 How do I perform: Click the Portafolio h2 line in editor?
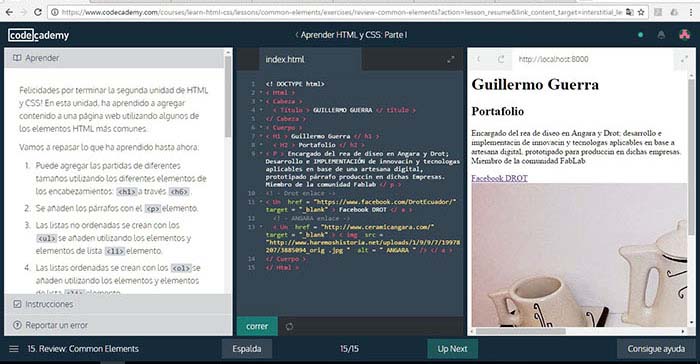[x=318, y=145]
